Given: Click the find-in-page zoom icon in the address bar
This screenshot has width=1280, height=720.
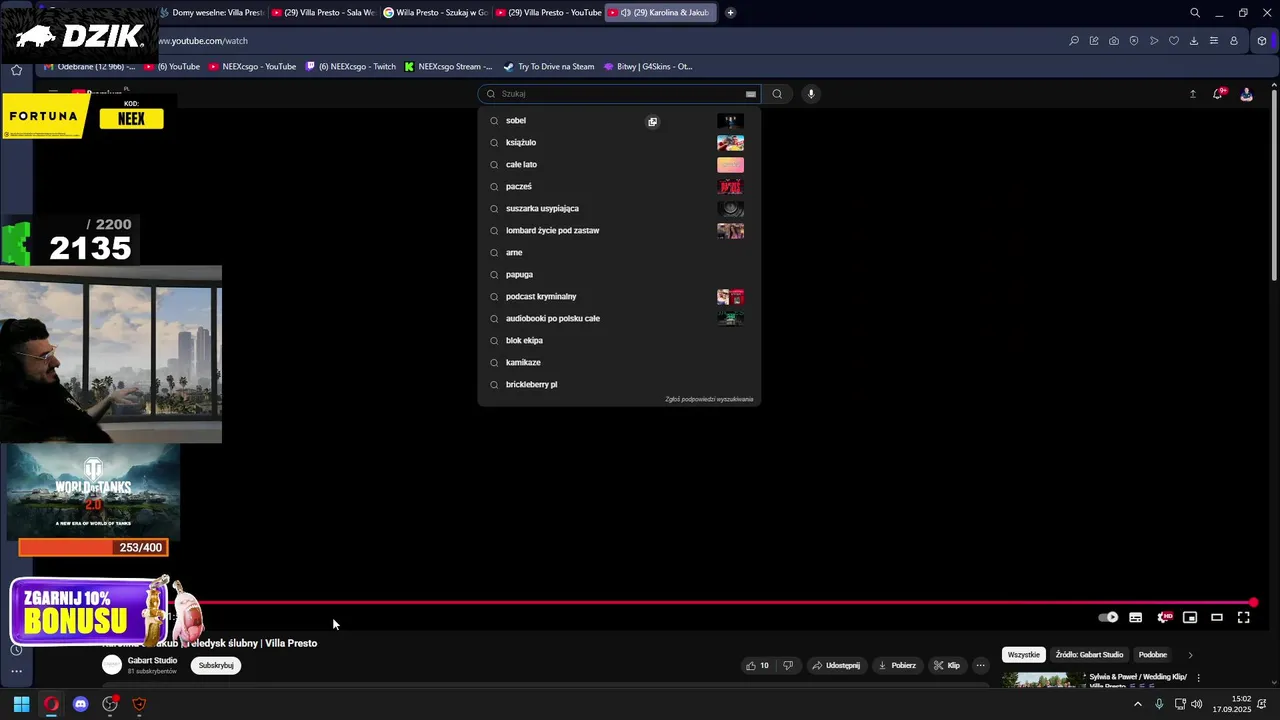Looking at the screenshot, I should [1074, 41].
